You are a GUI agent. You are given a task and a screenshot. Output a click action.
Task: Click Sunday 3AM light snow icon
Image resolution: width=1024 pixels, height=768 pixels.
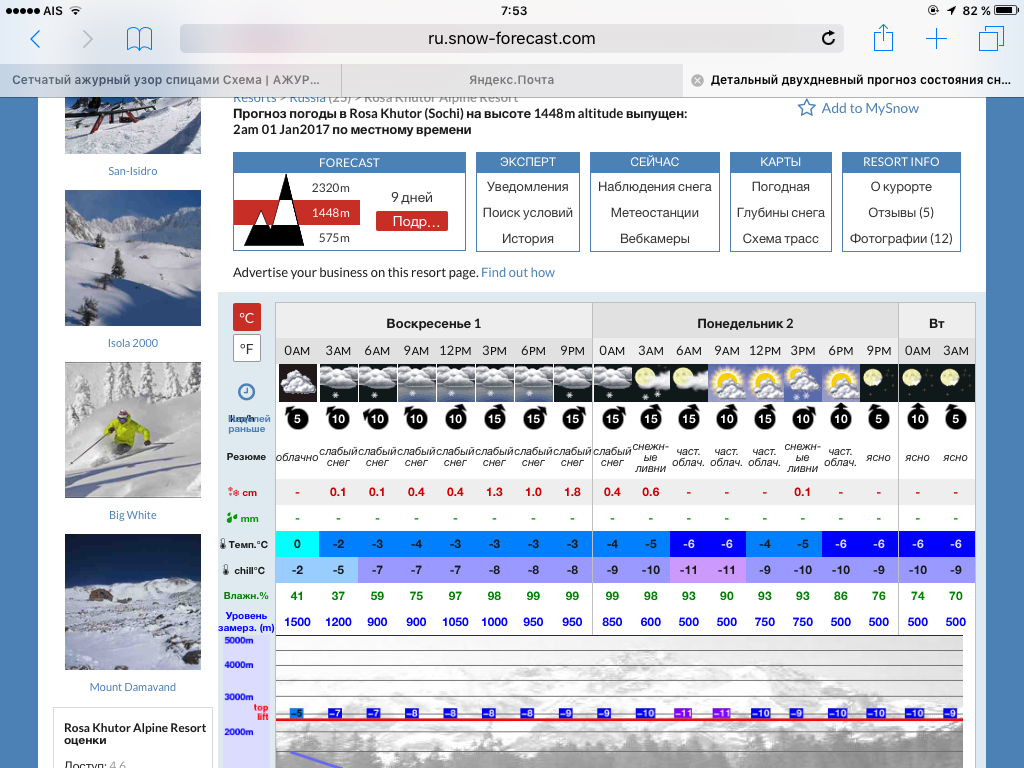coord(338,383)
